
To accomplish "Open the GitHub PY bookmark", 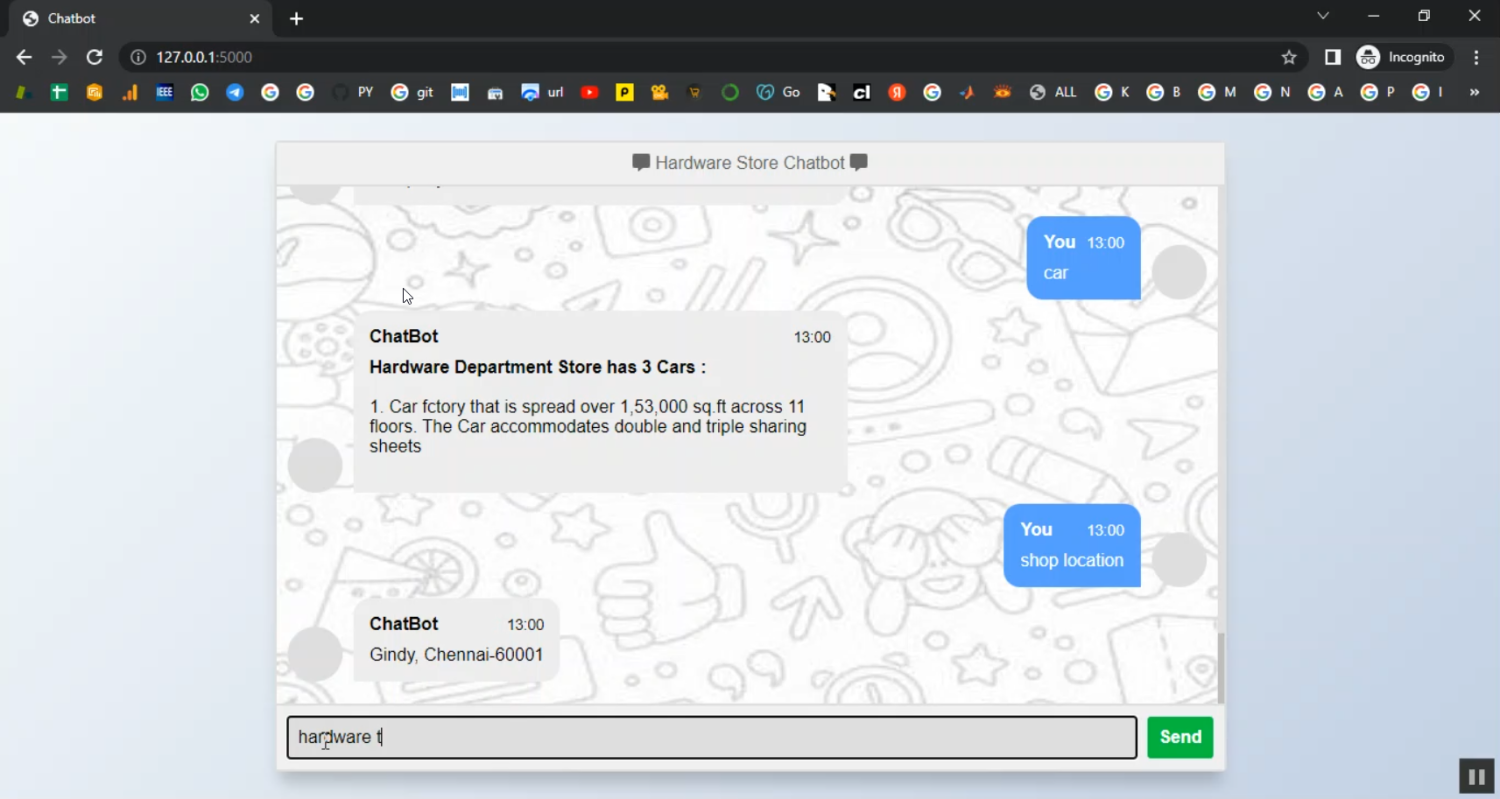I will (x=352, y=92).
